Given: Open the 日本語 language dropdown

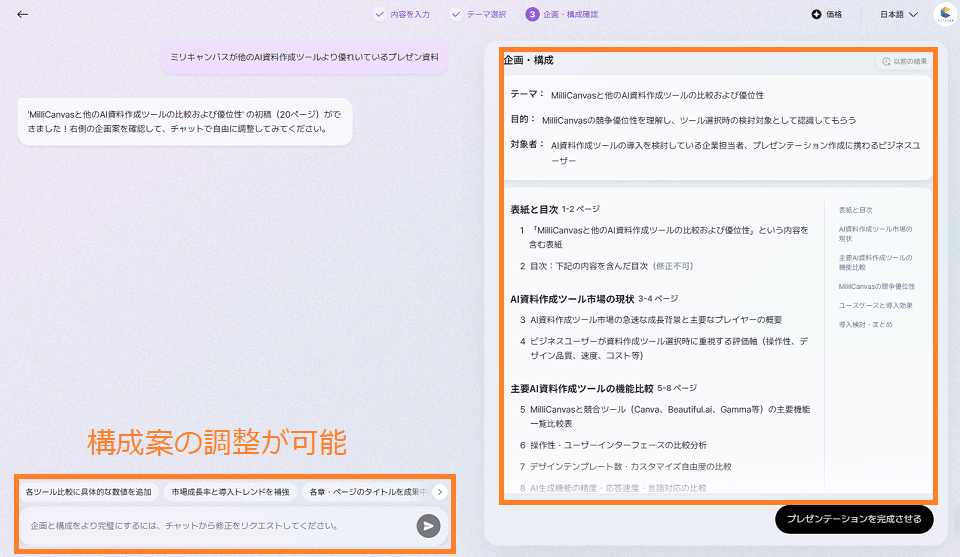Looking at the screenshot, I should tap(899, 14).
